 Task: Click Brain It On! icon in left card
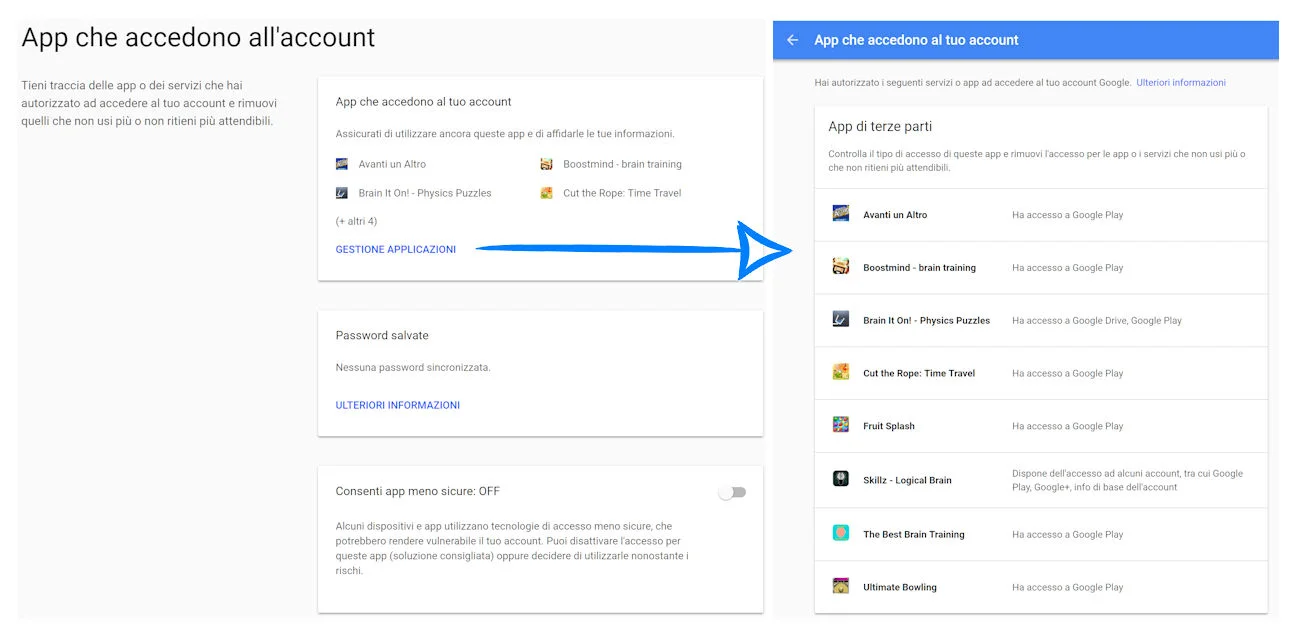(x=342, y=193)
